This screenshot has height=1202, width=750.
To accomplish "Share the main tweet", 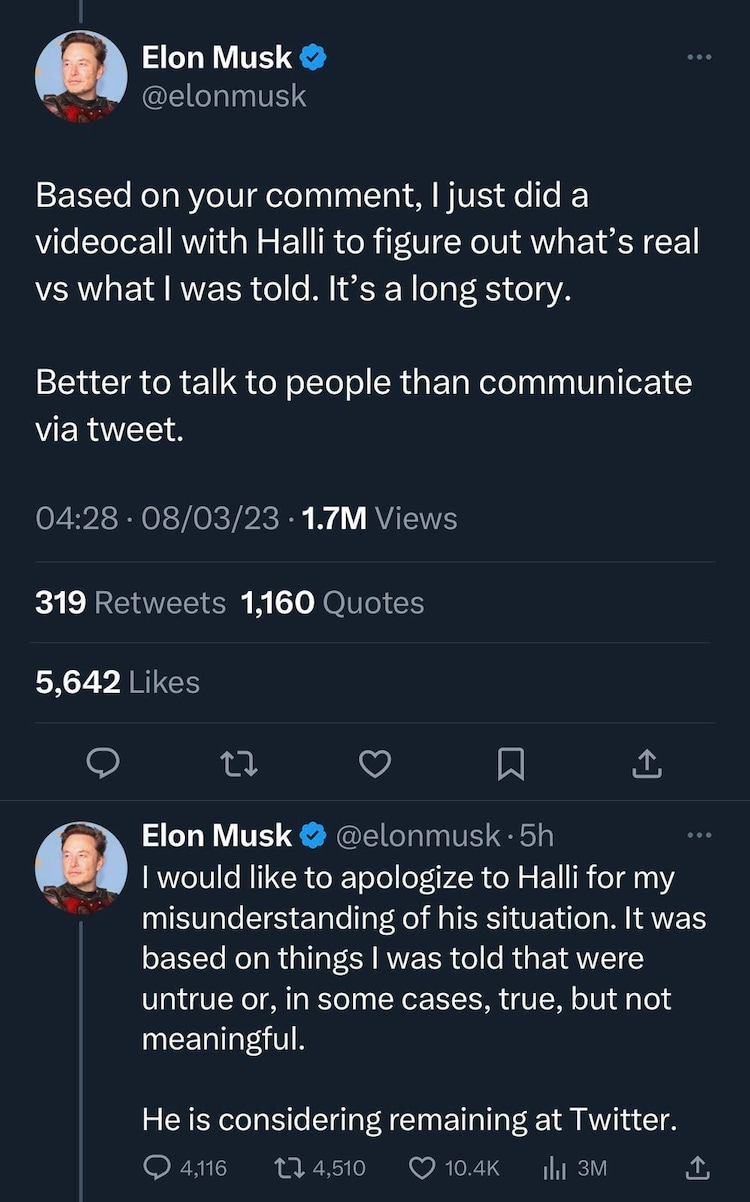I will [647, 764].
